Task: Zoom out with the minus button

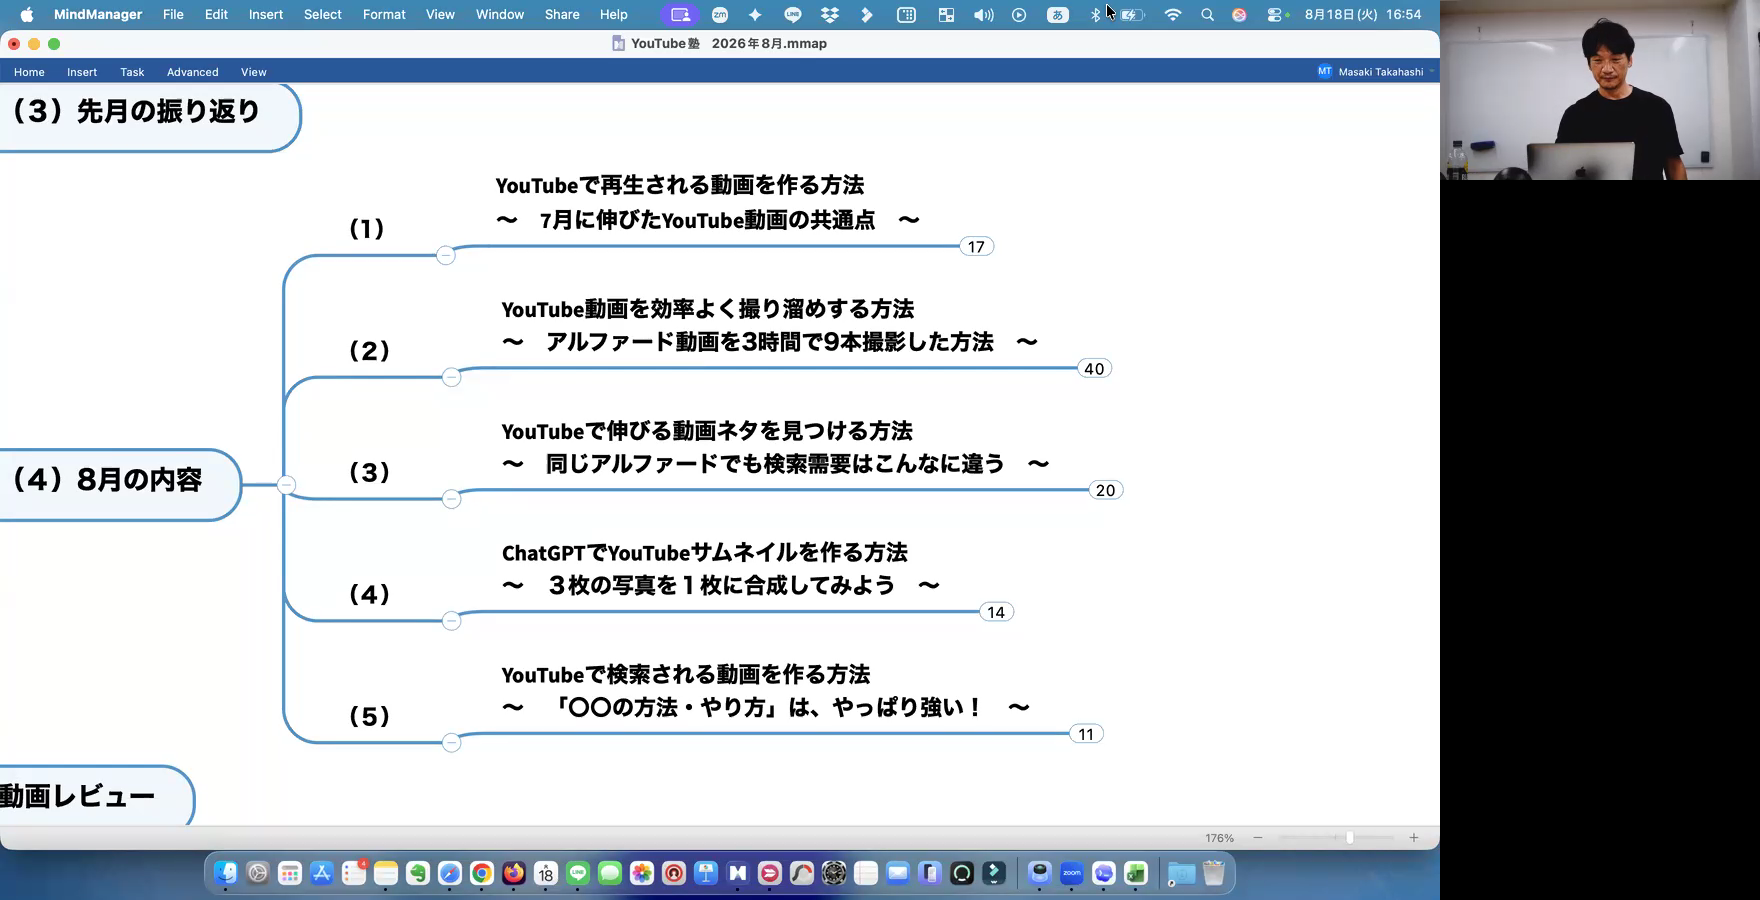Action: (1258, 838)
